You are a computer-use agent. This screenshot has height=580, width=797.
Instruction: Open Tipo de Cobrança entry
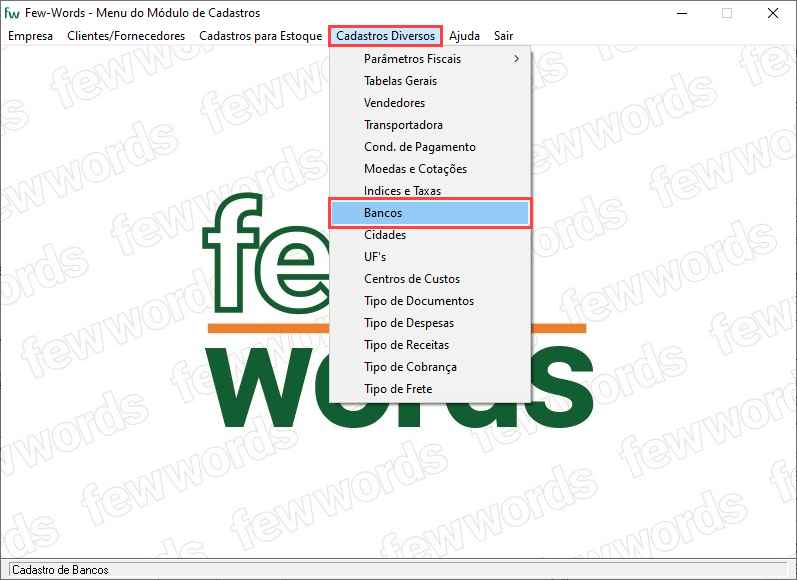click(x=430, y=367)
